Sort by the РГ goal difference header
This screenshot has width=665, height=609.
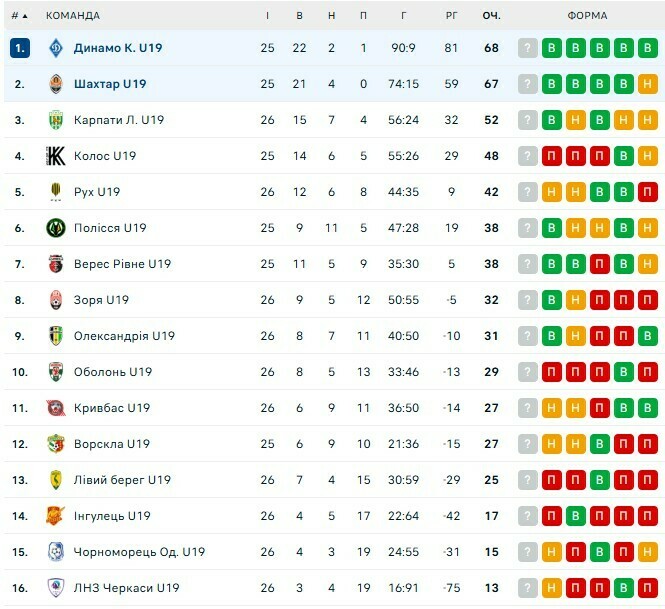pos(451,16)
